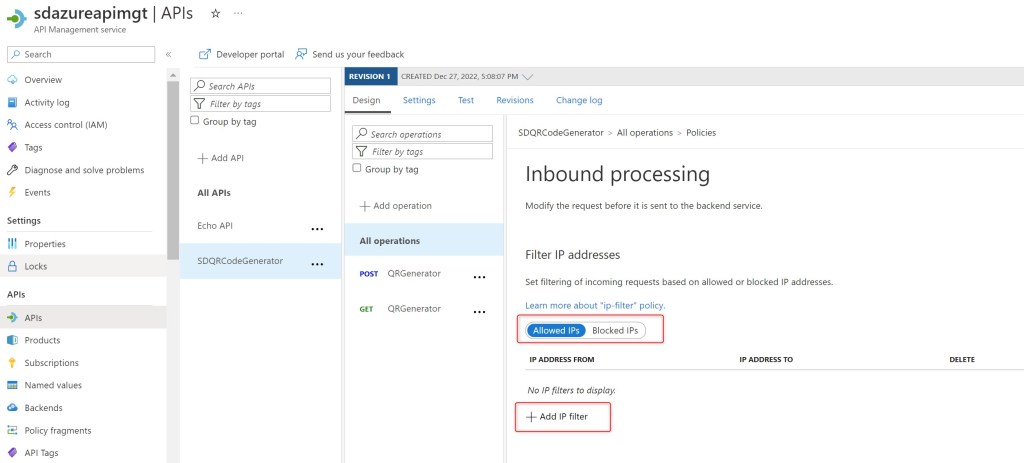Open Access control (IAM) item
1024x463 pixels.
tap(65, 125)
